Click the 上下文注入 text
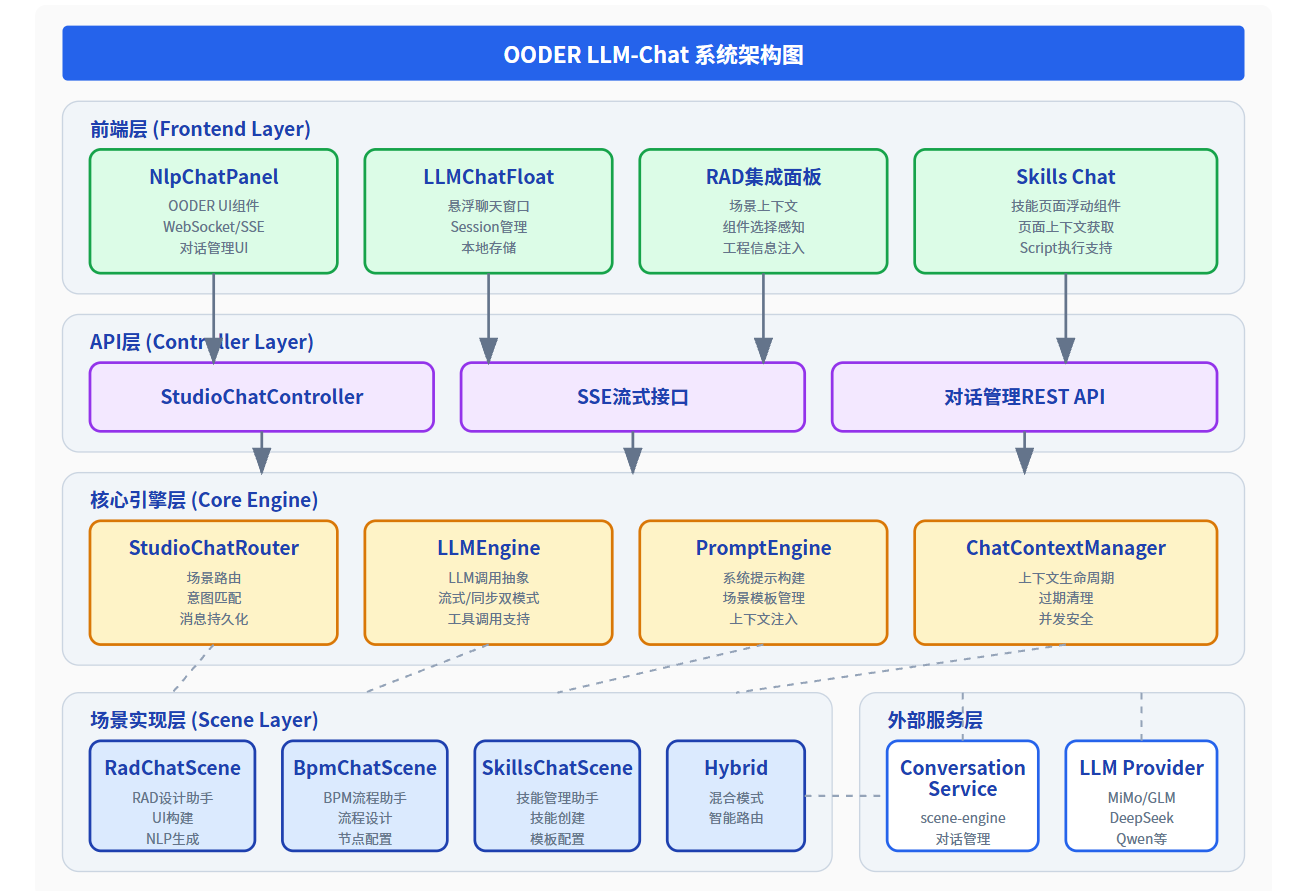1301x891 pixels. click(764, 619)
